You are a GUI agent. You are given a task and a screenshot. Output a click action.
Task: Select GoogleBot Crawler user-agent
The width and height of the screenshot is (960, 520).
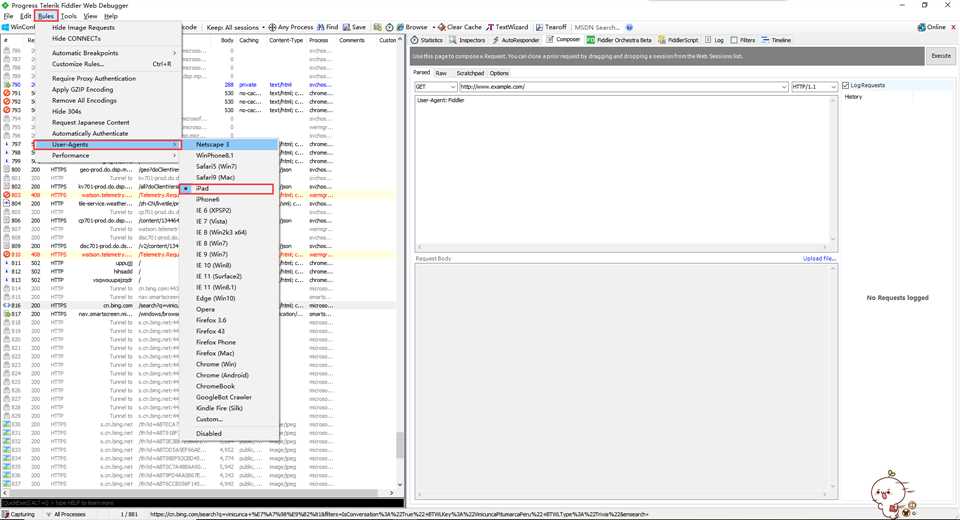(230, 398)
